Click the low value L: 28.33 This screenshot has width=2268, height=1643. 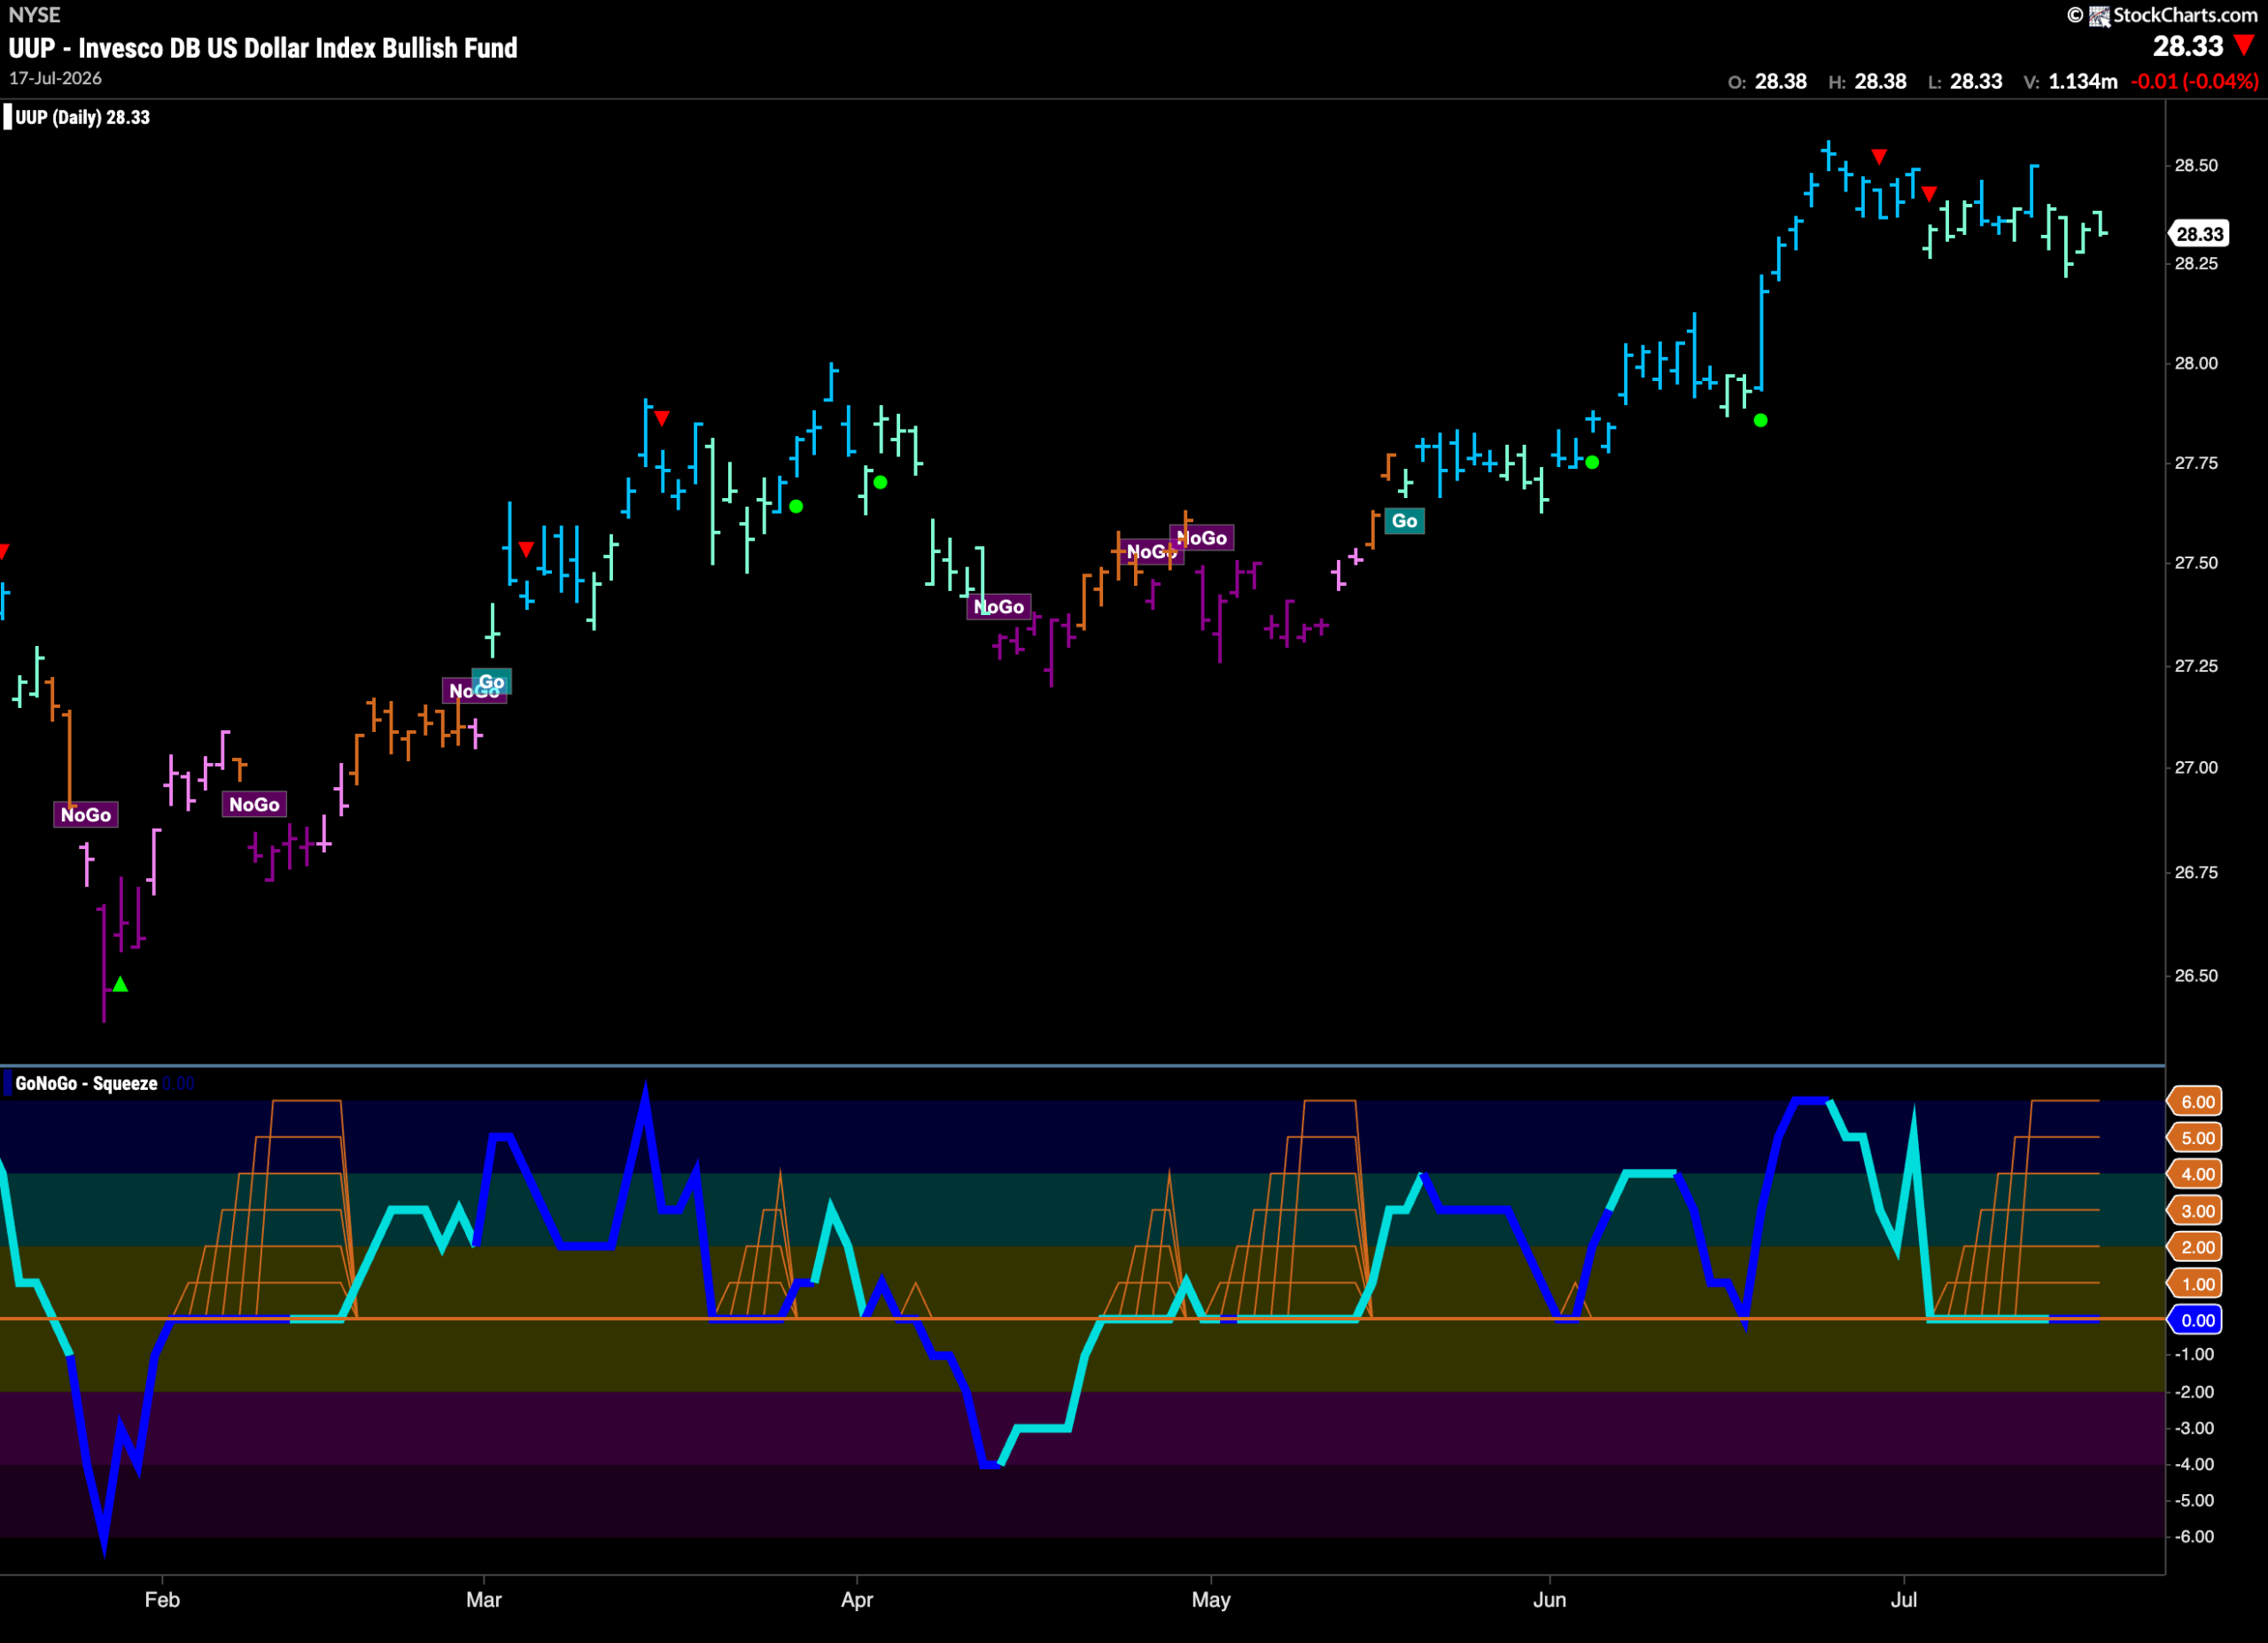click(1965, 82)
